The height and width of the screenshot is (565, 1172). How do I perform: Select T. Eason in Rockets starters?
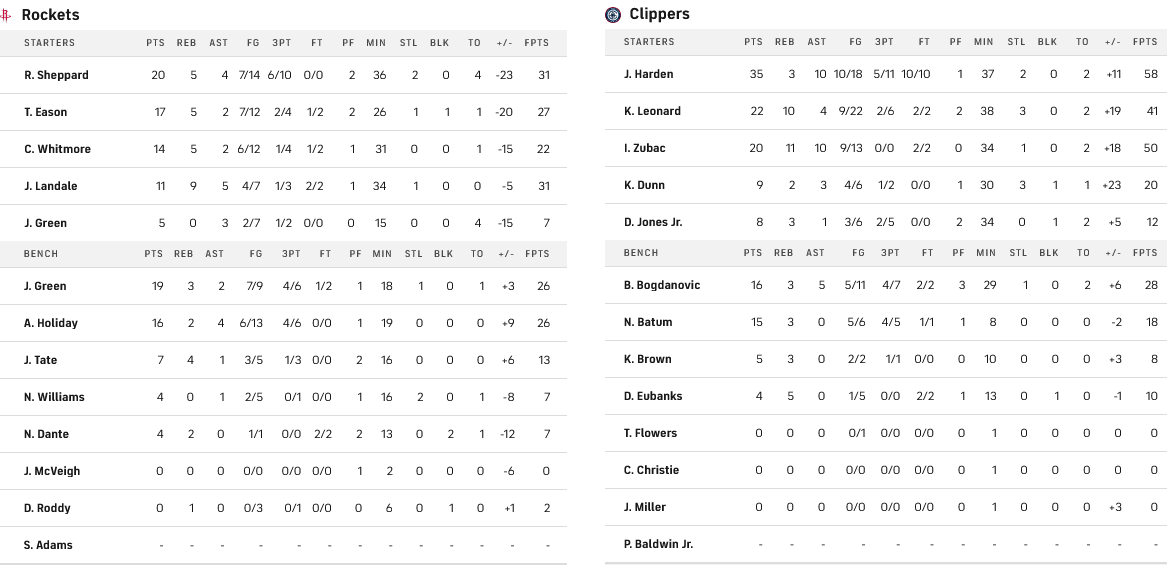tap(46, 112)
